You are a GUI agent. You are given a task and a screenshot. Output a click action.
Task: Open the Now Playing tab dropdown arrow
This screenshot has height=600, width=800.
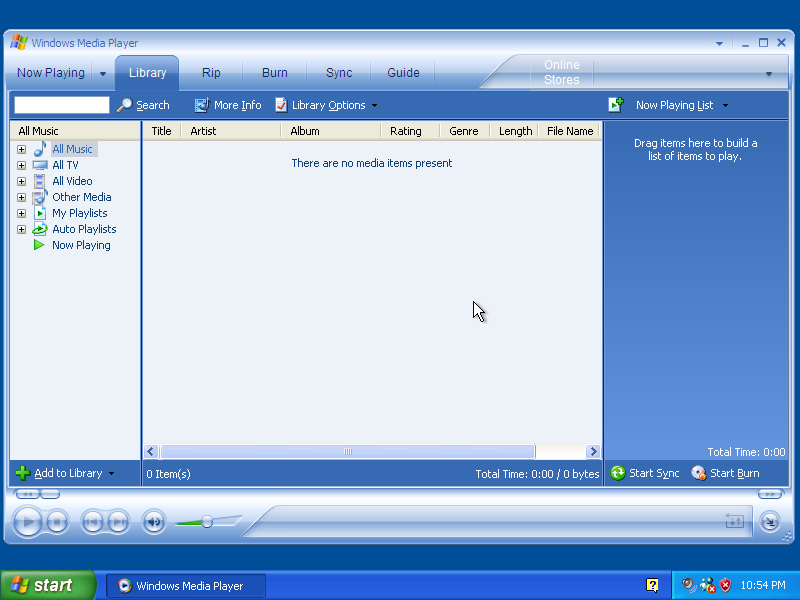pyautogui.click(x=103, y=73)
